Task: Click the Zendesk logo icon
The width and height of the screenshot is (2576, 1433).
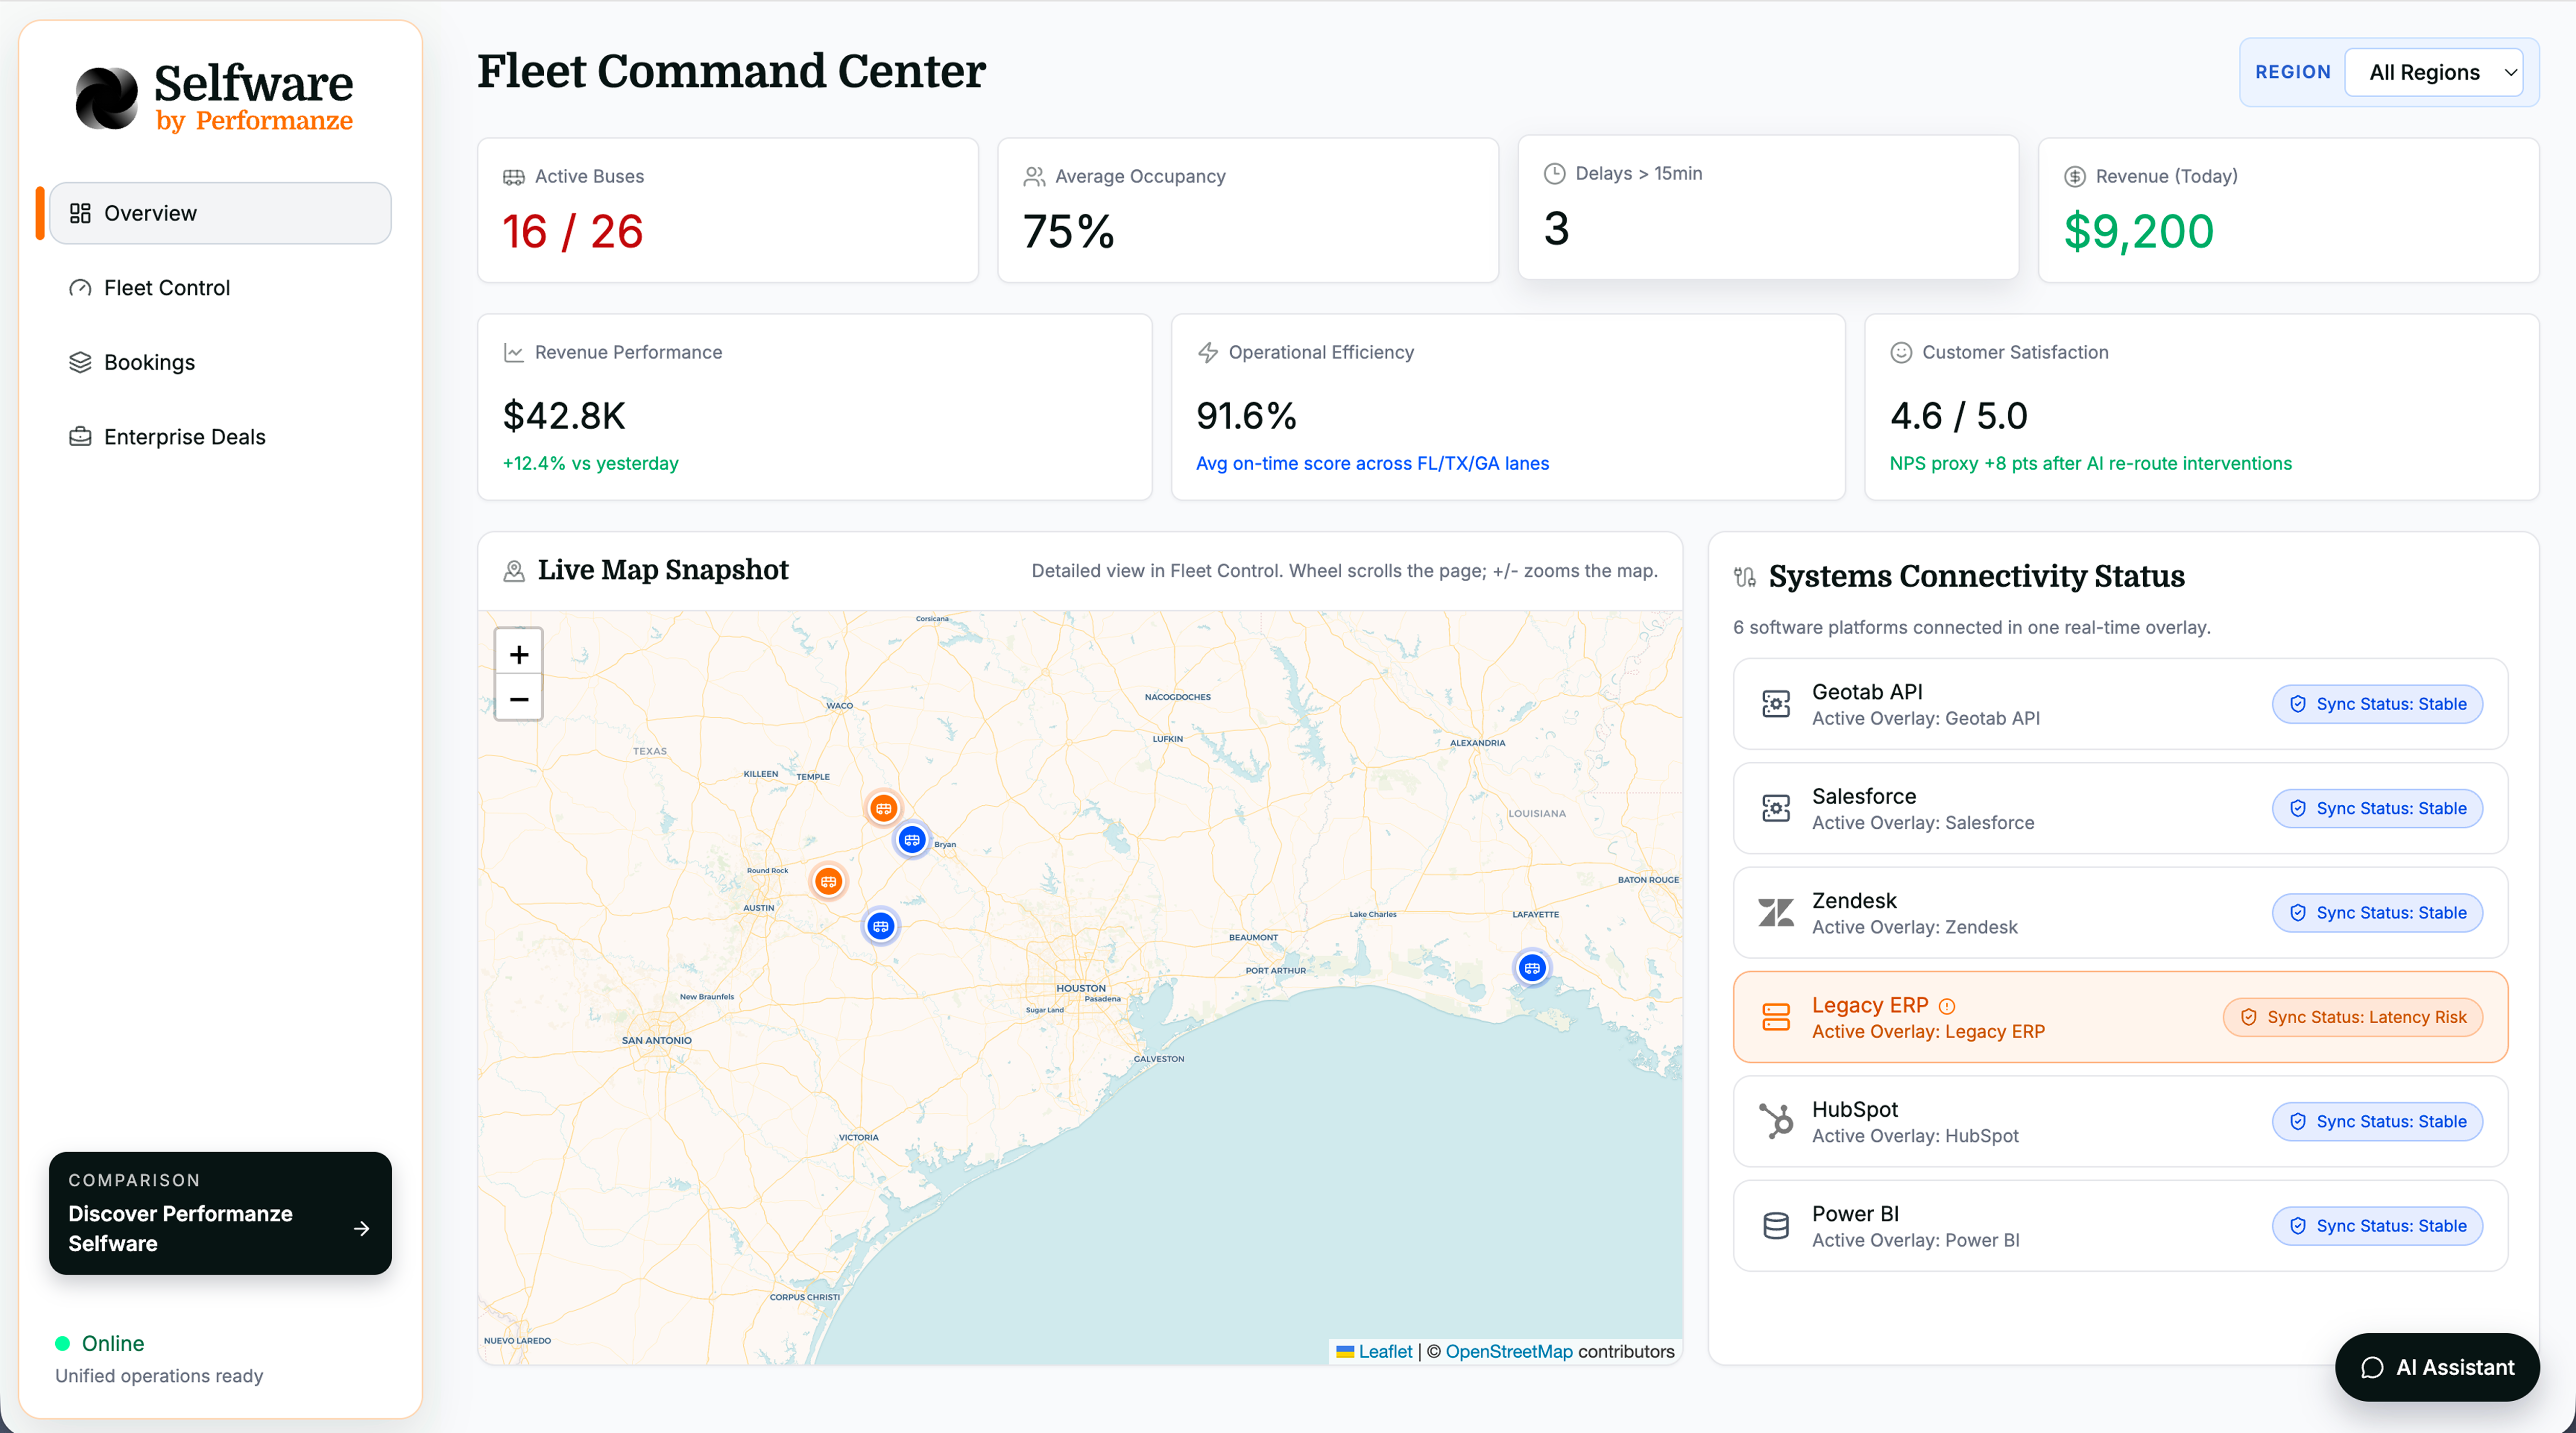Action: pos(1775,912)
